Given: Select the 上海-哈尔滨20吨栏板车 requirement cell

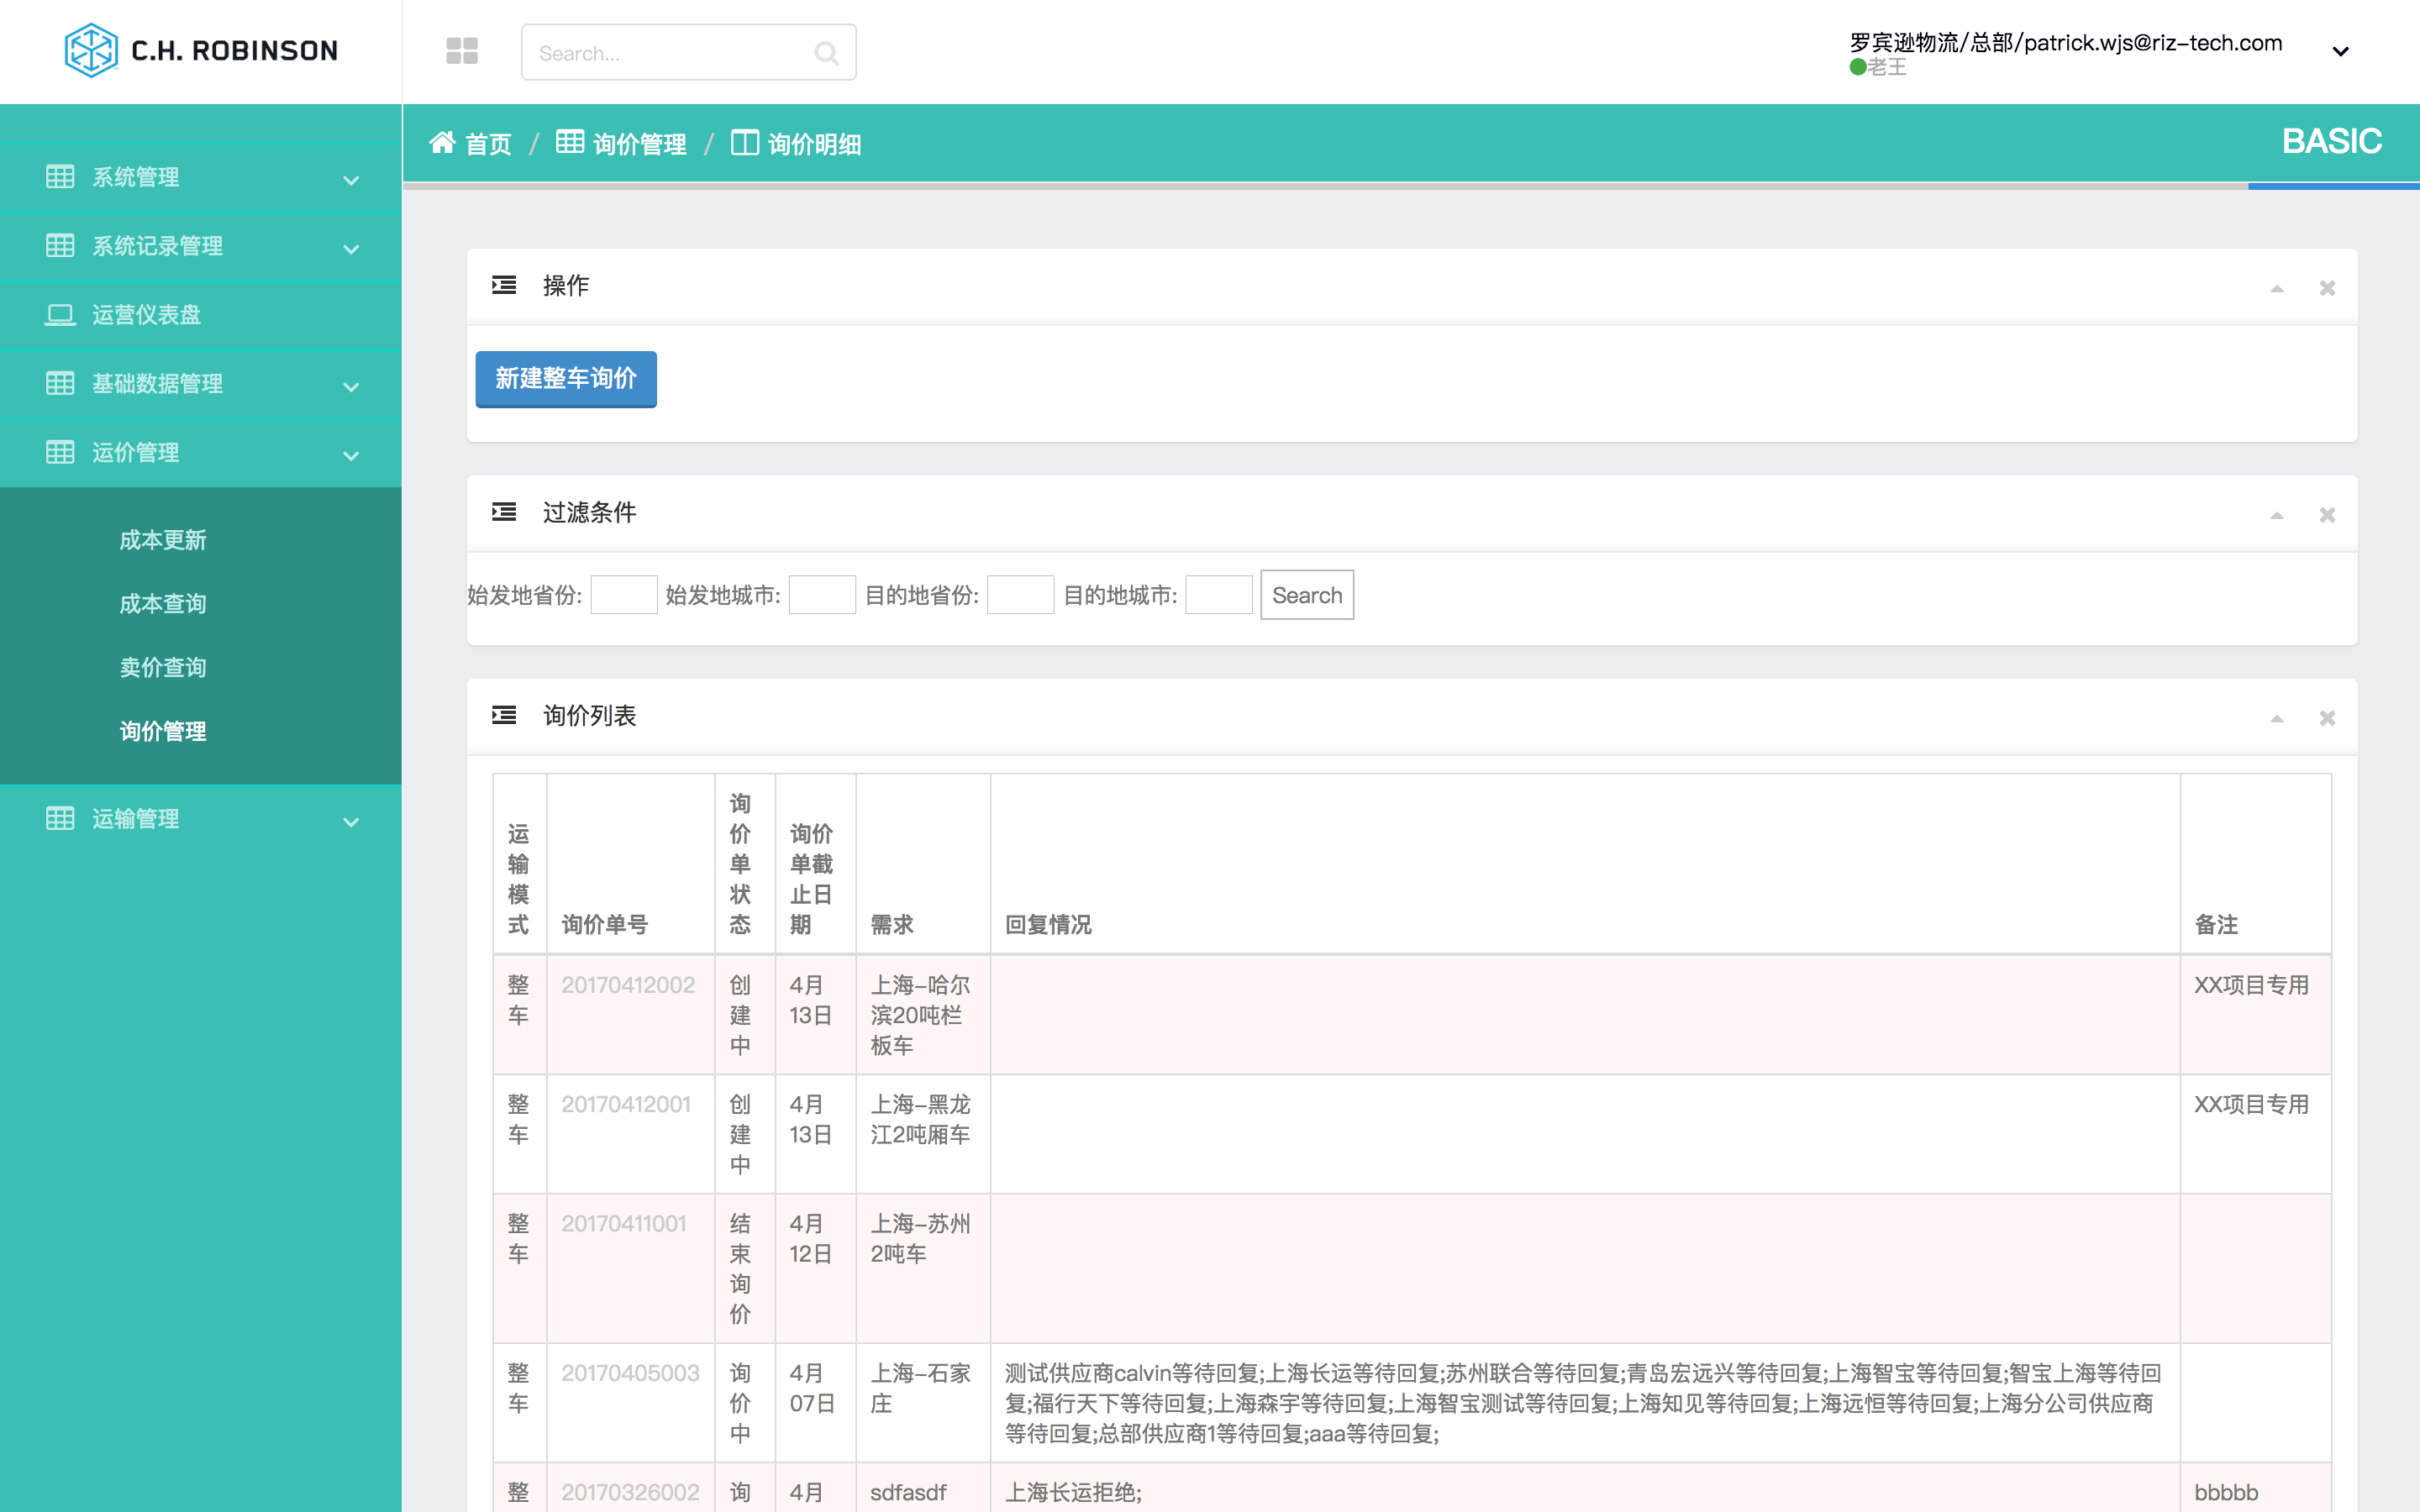Looking at the screenshot, I should click(x=921, y=1015).
